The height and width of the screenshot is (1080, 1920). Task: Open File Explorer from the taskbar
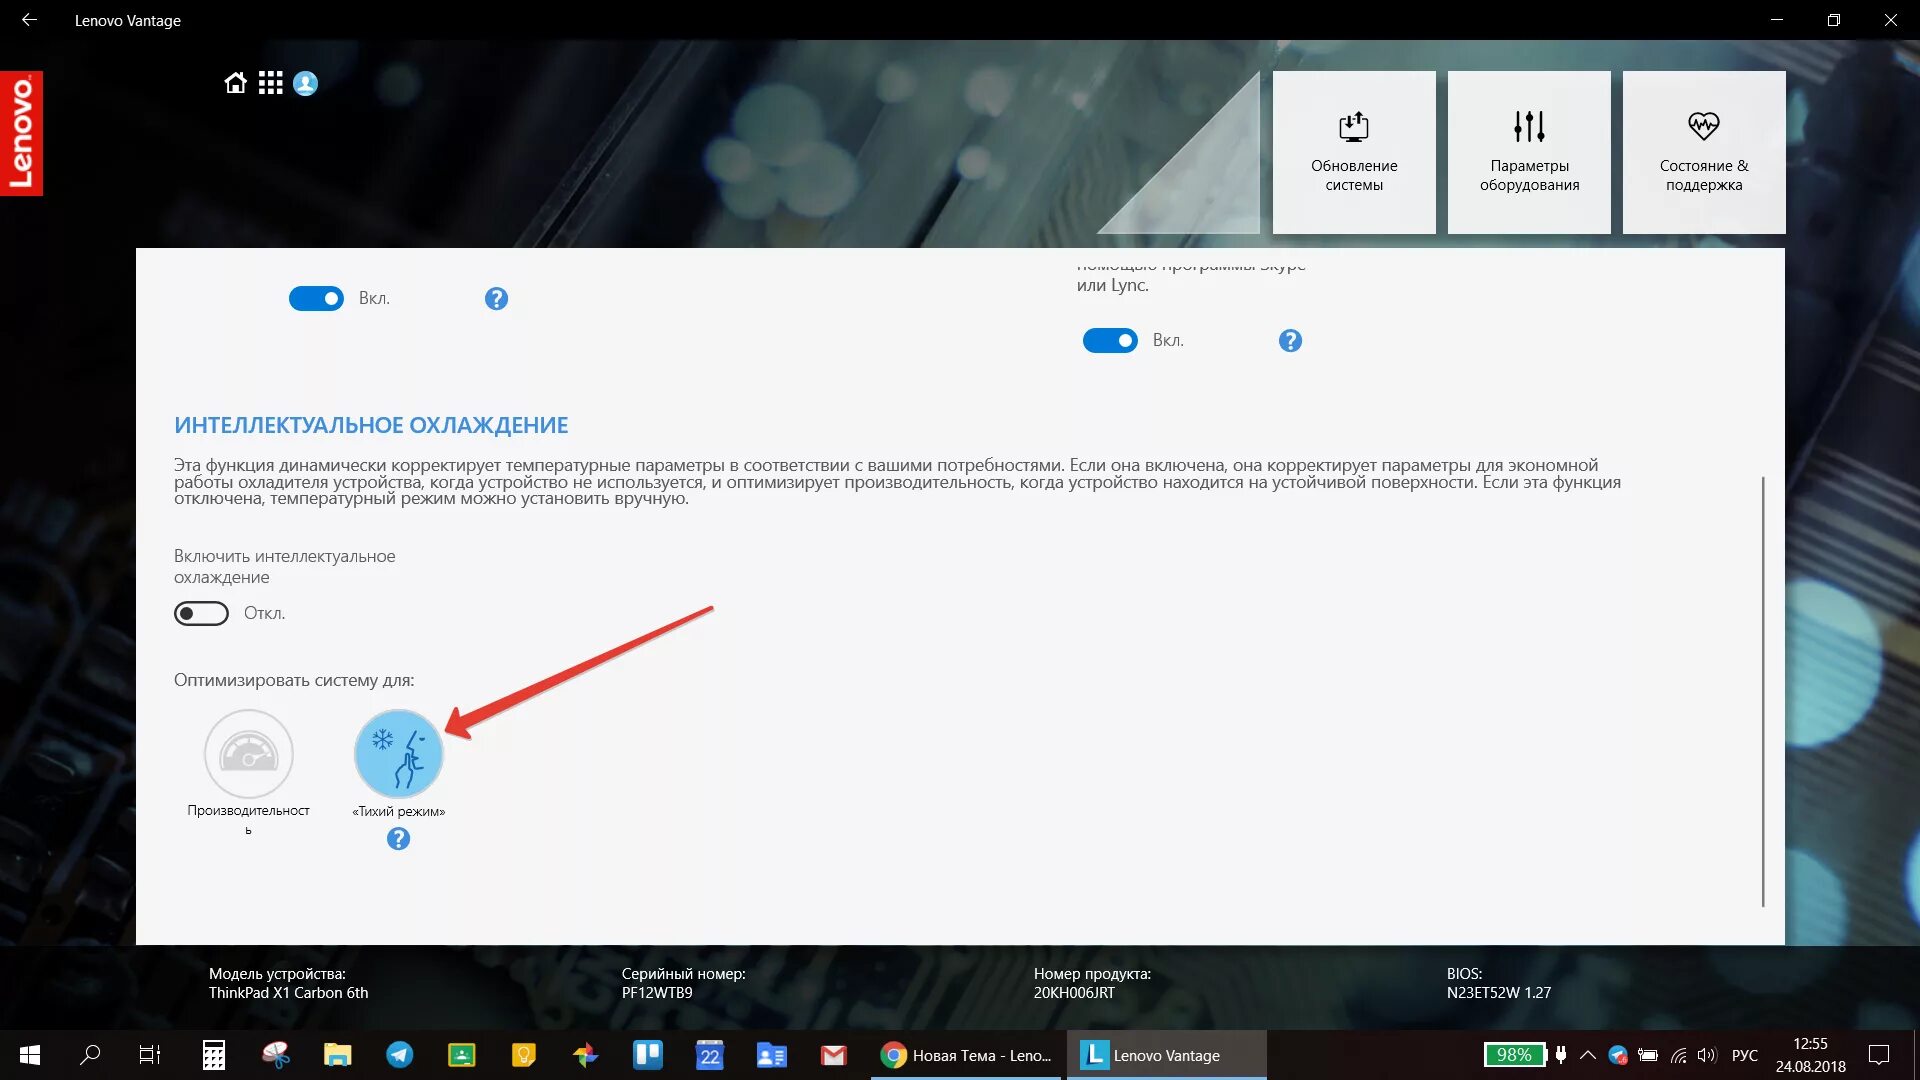coord(338,1055)
